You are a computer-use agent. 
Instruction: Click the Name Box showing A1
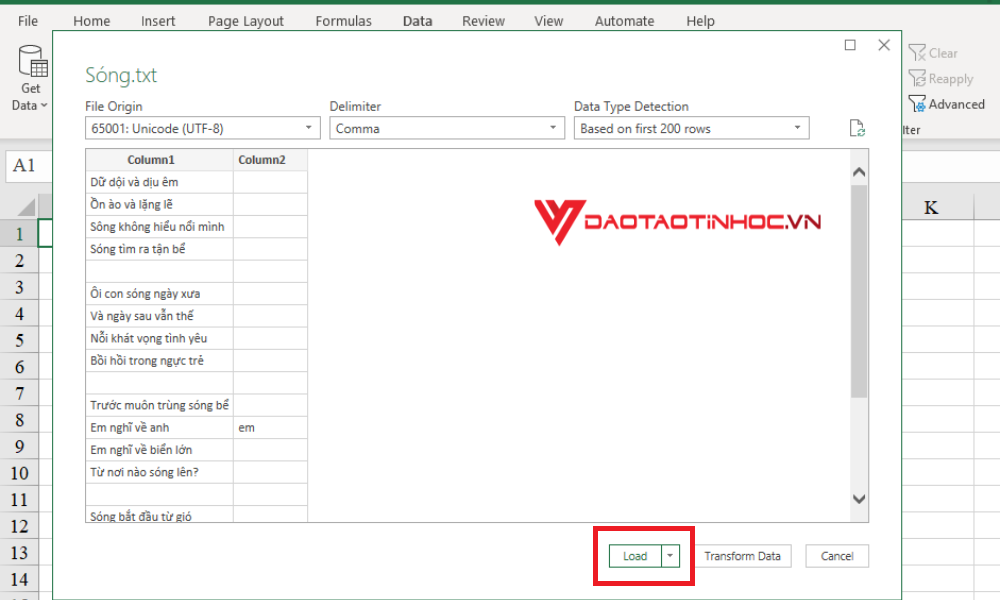click(x=25, y=165)
